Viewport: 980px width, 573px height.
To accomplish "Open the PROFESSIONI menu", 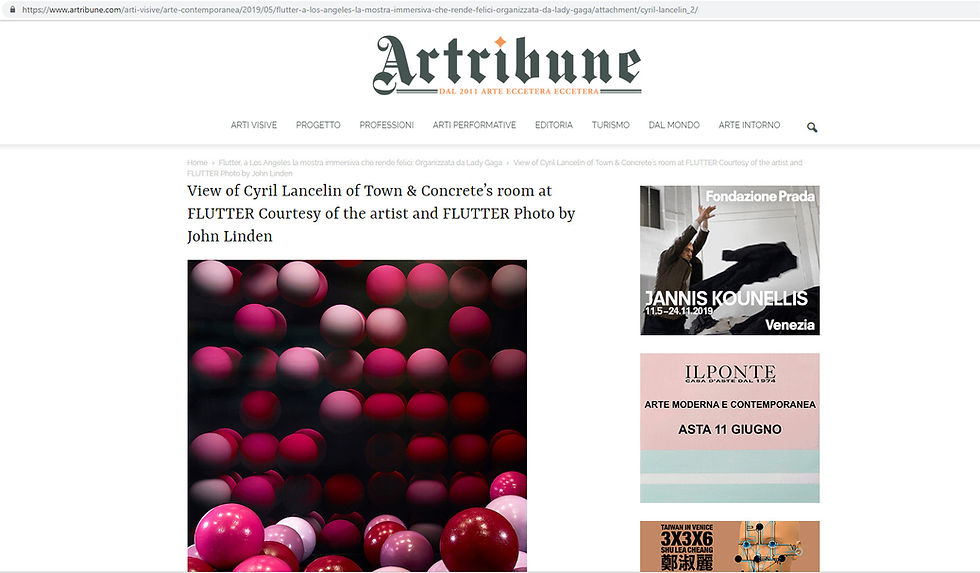I will point(386,125).
